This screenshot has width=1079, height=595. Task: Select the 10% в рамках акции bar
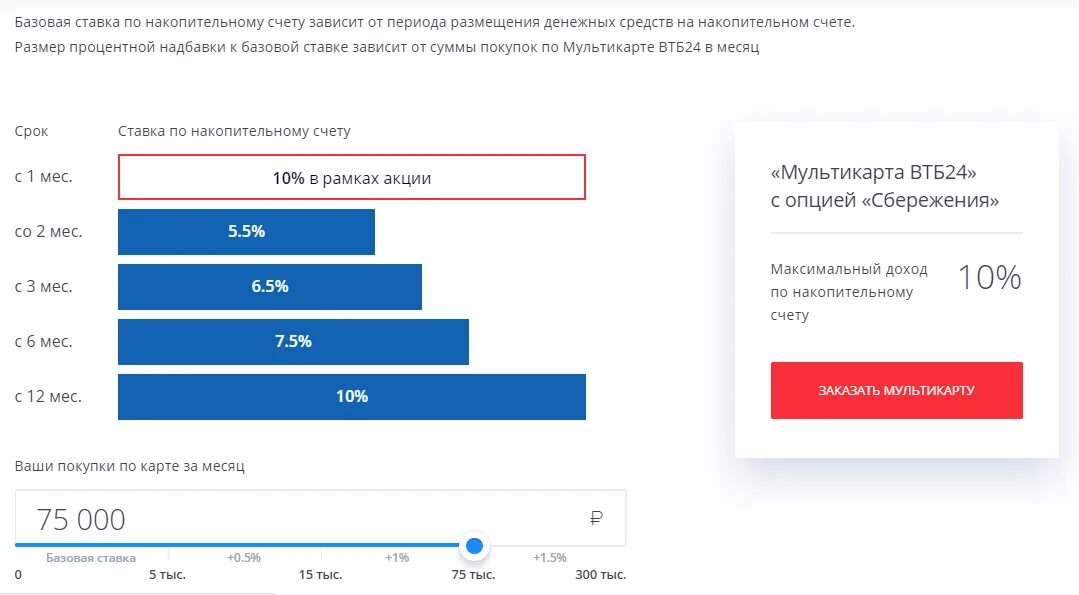pyautogui.click(x=352, y=178)
